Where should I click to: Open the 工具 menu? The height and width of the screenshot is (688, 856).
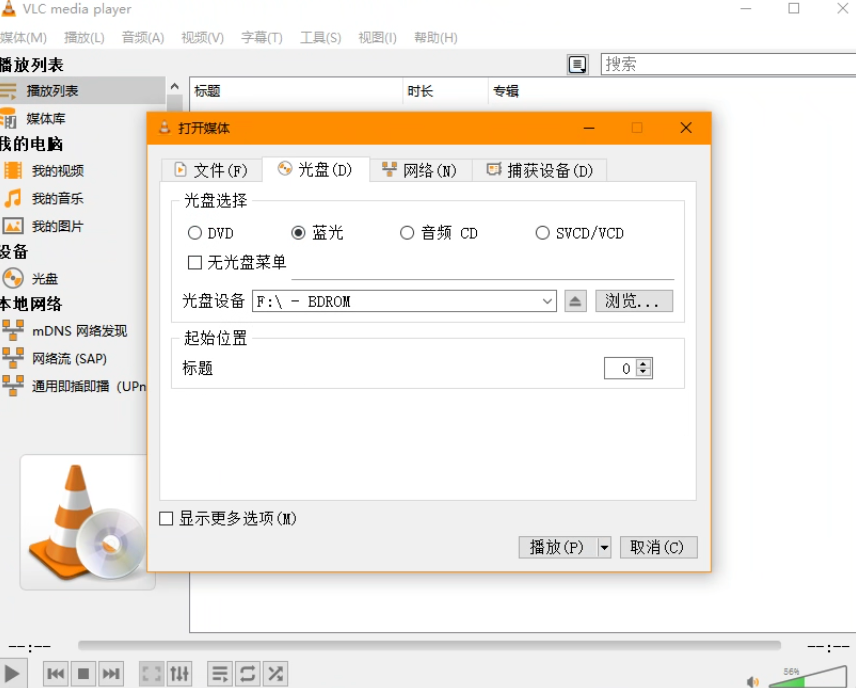[x=321, y=37]
